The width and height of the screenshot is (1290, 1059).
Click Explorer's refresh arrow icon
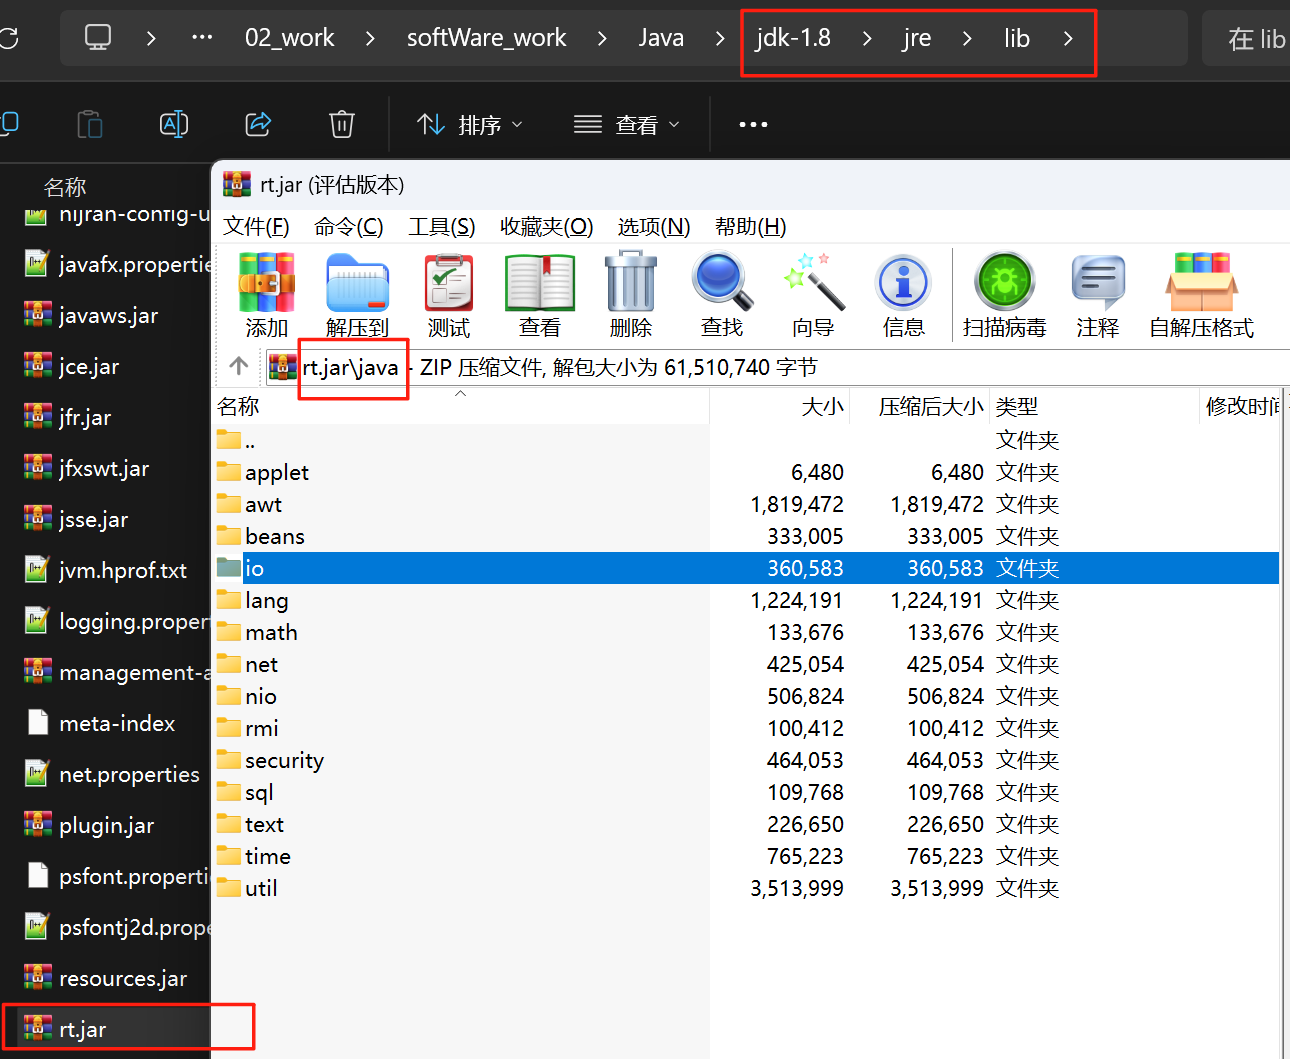pyautogui.click(x=9, y=38)
